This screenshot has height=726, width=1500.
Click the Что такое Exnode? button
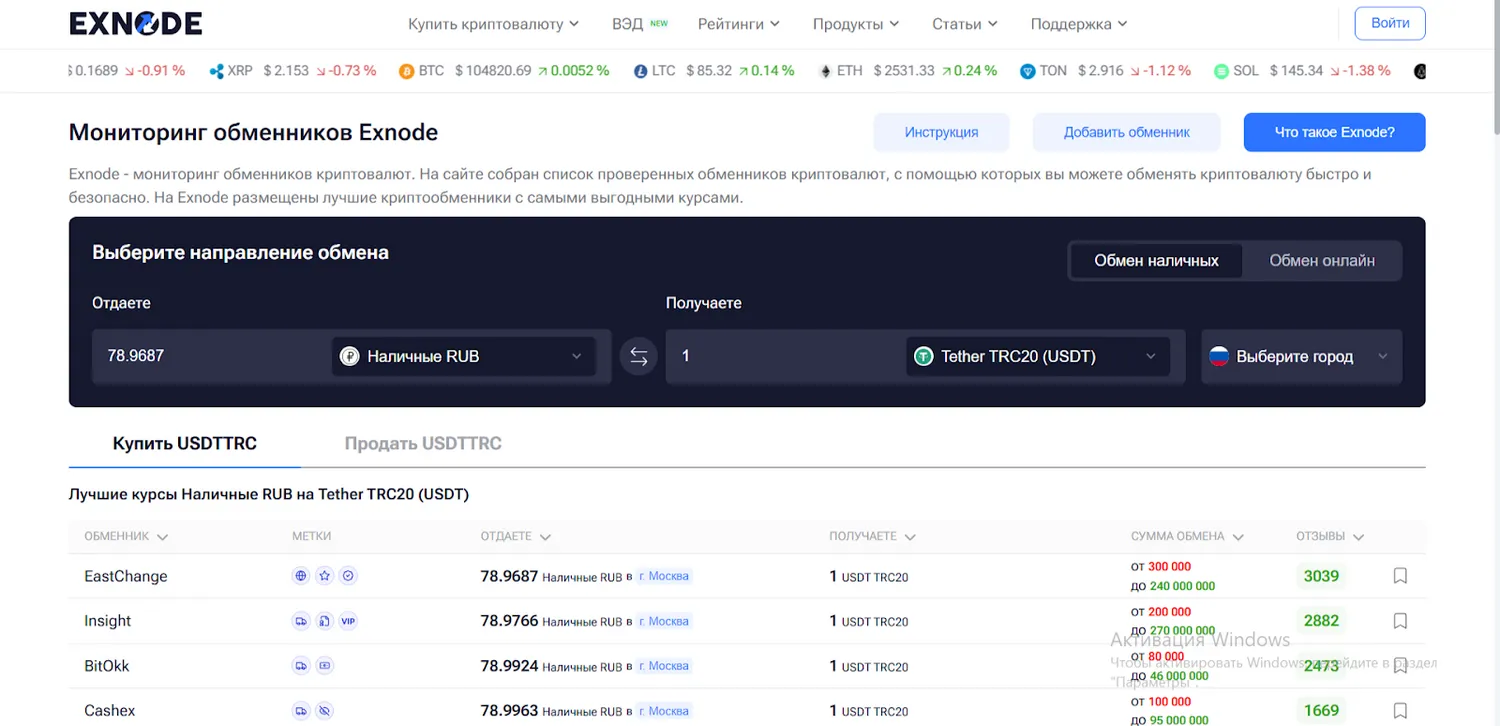click(1334, 132)
